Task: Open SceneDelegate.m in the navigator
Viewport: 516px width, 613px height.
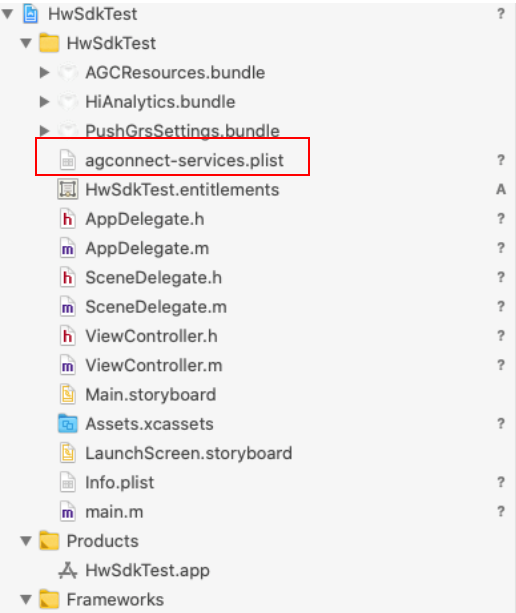Action: [156, 307]
